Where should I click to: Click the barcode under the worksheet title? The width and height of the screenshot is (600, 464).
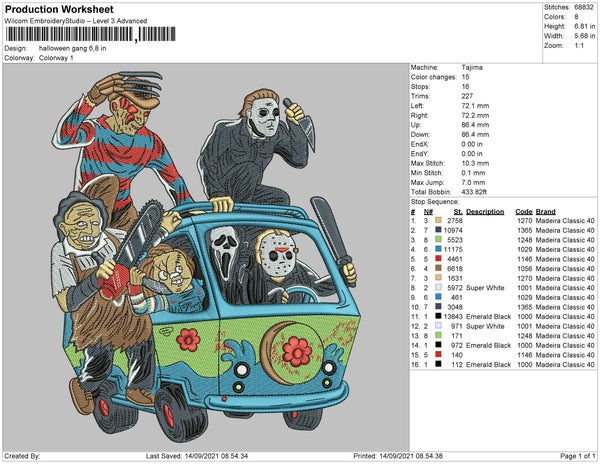[x=91, y=34]
